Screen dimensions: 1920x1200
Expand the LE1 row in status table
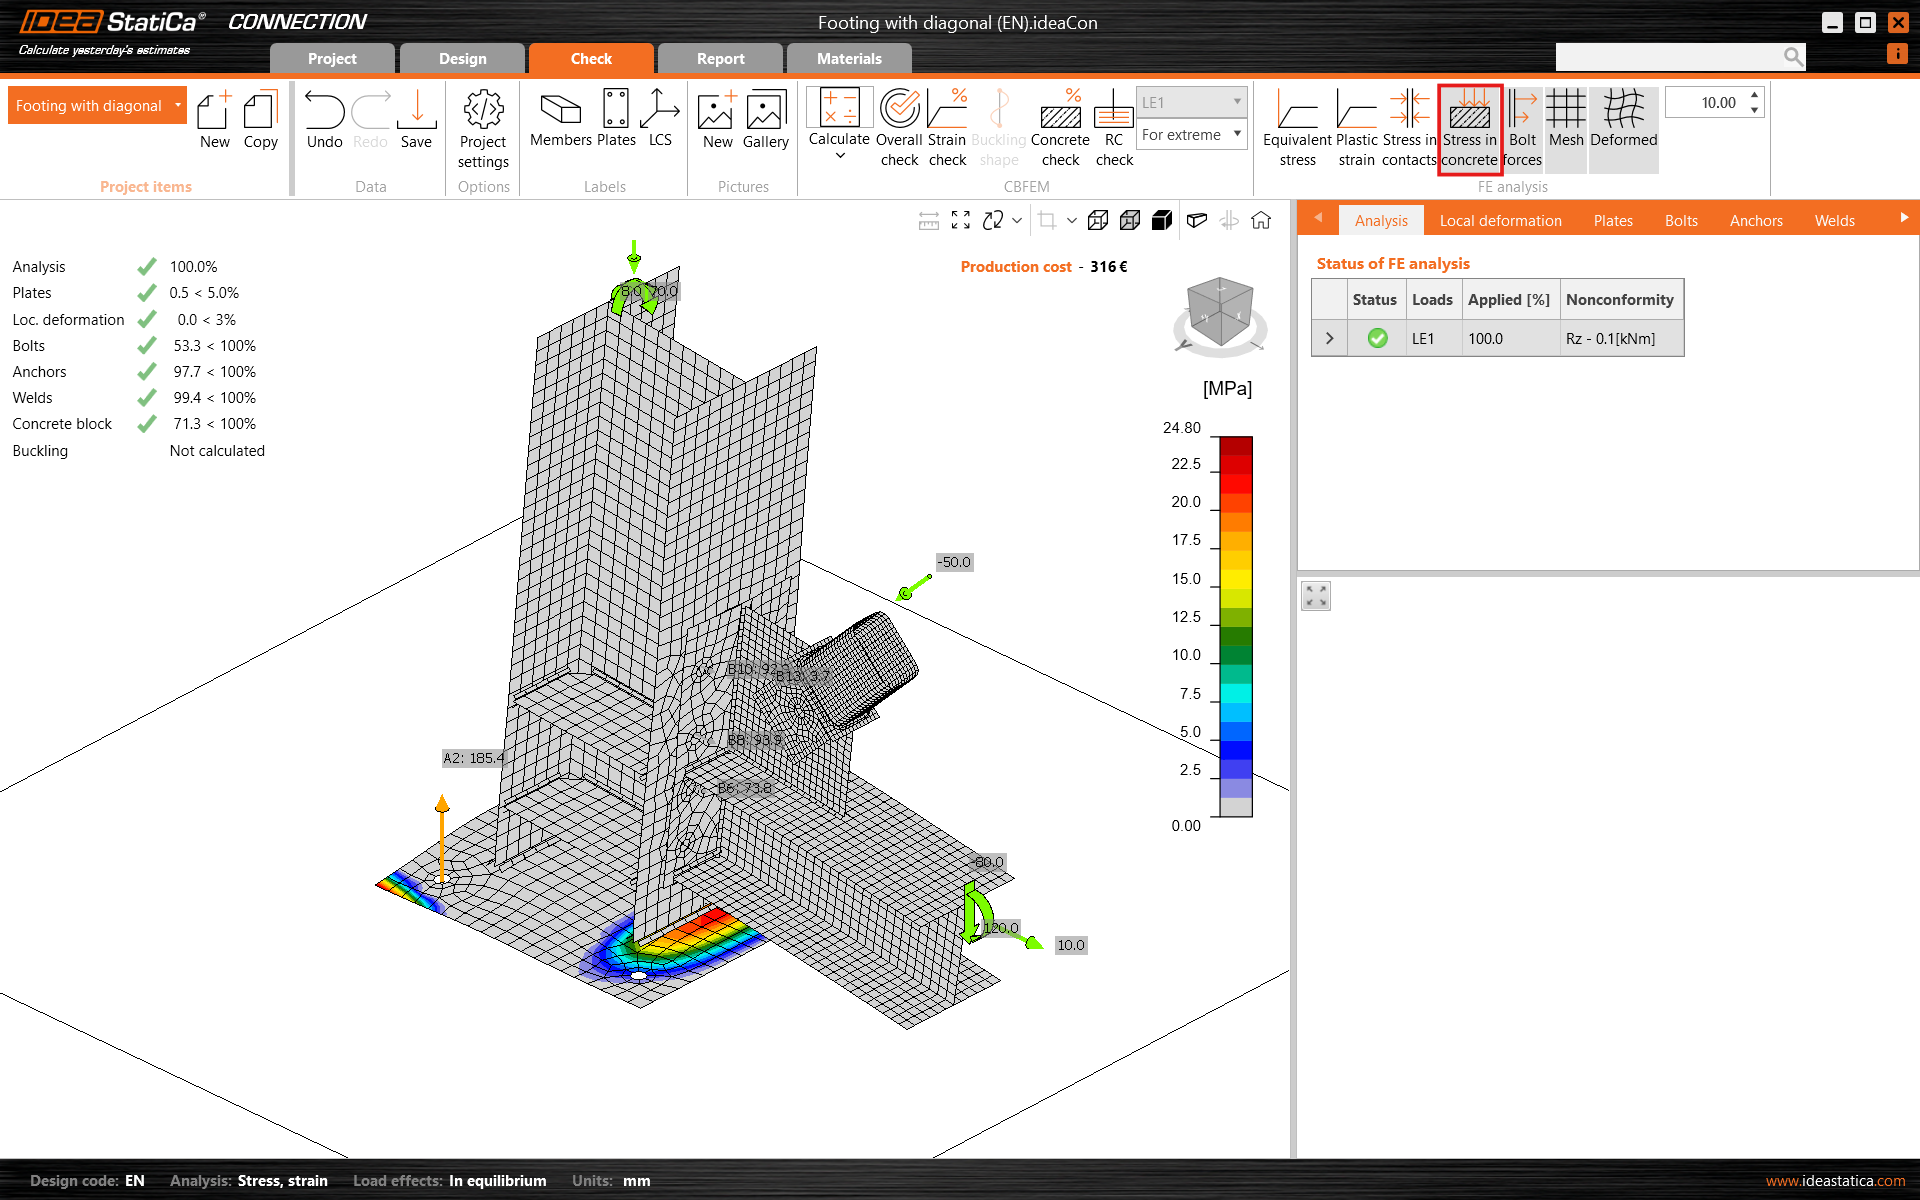(1329, 338)
